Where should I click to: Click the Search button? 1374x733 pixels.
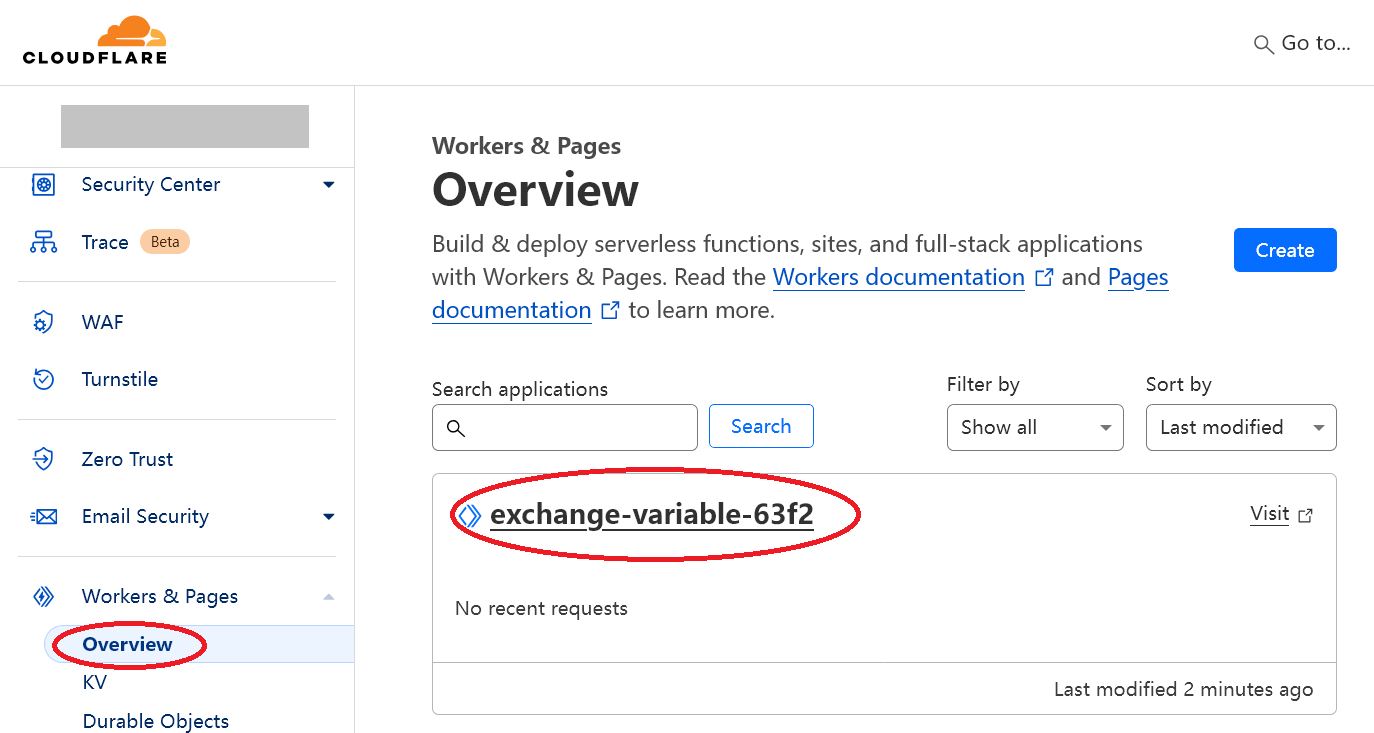tap(761, 426)
